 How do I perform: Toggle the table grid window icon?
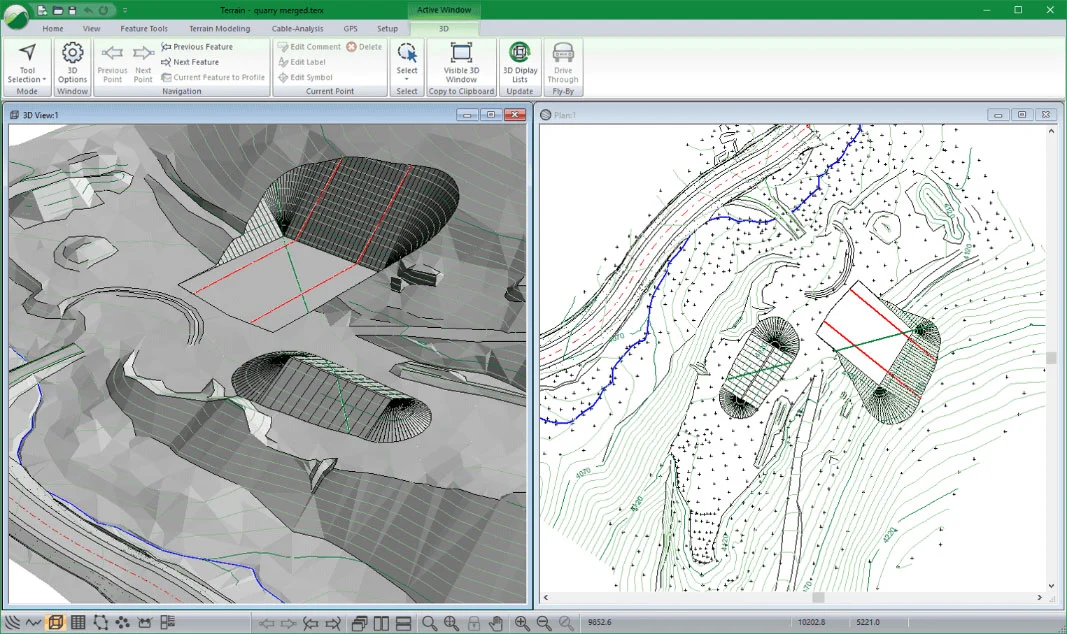[78, 623]
